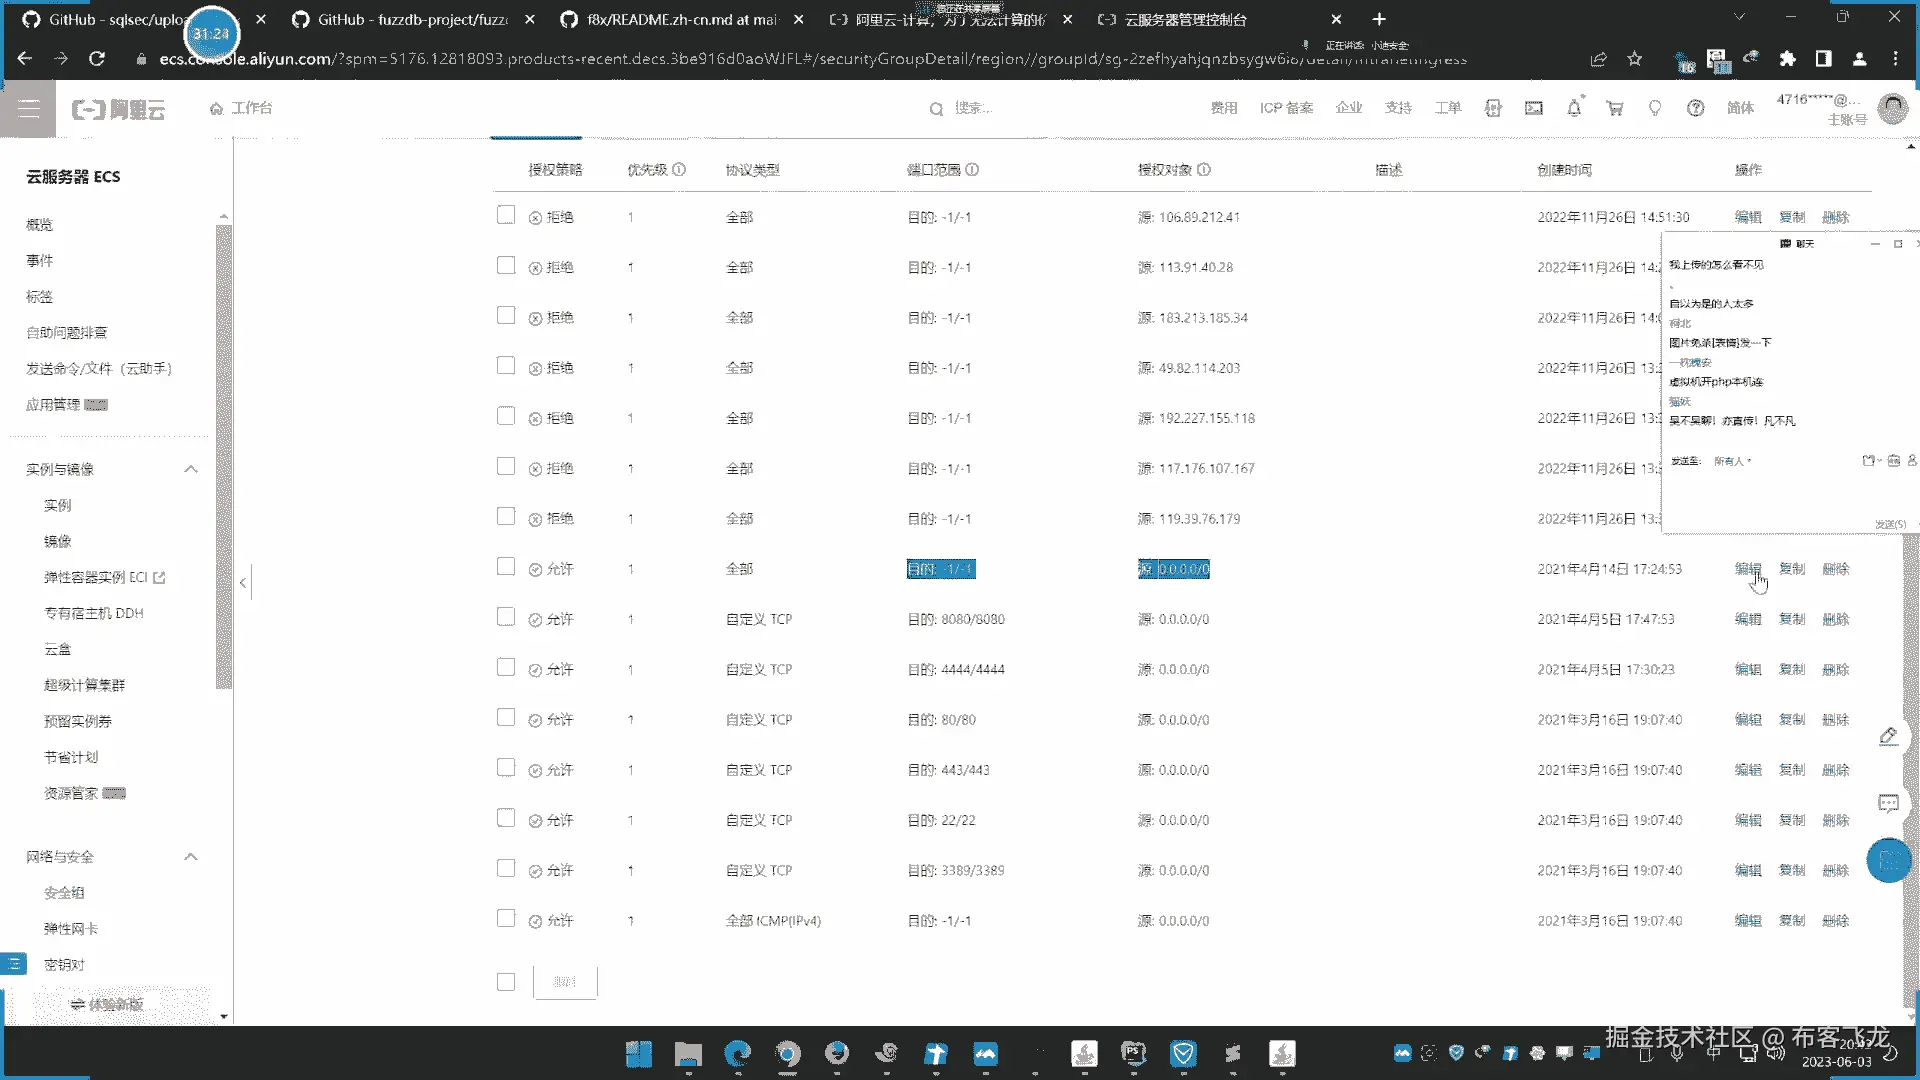
Task: Click 编辑 for the 22/22 rule
Action: tap(1747, 820)
